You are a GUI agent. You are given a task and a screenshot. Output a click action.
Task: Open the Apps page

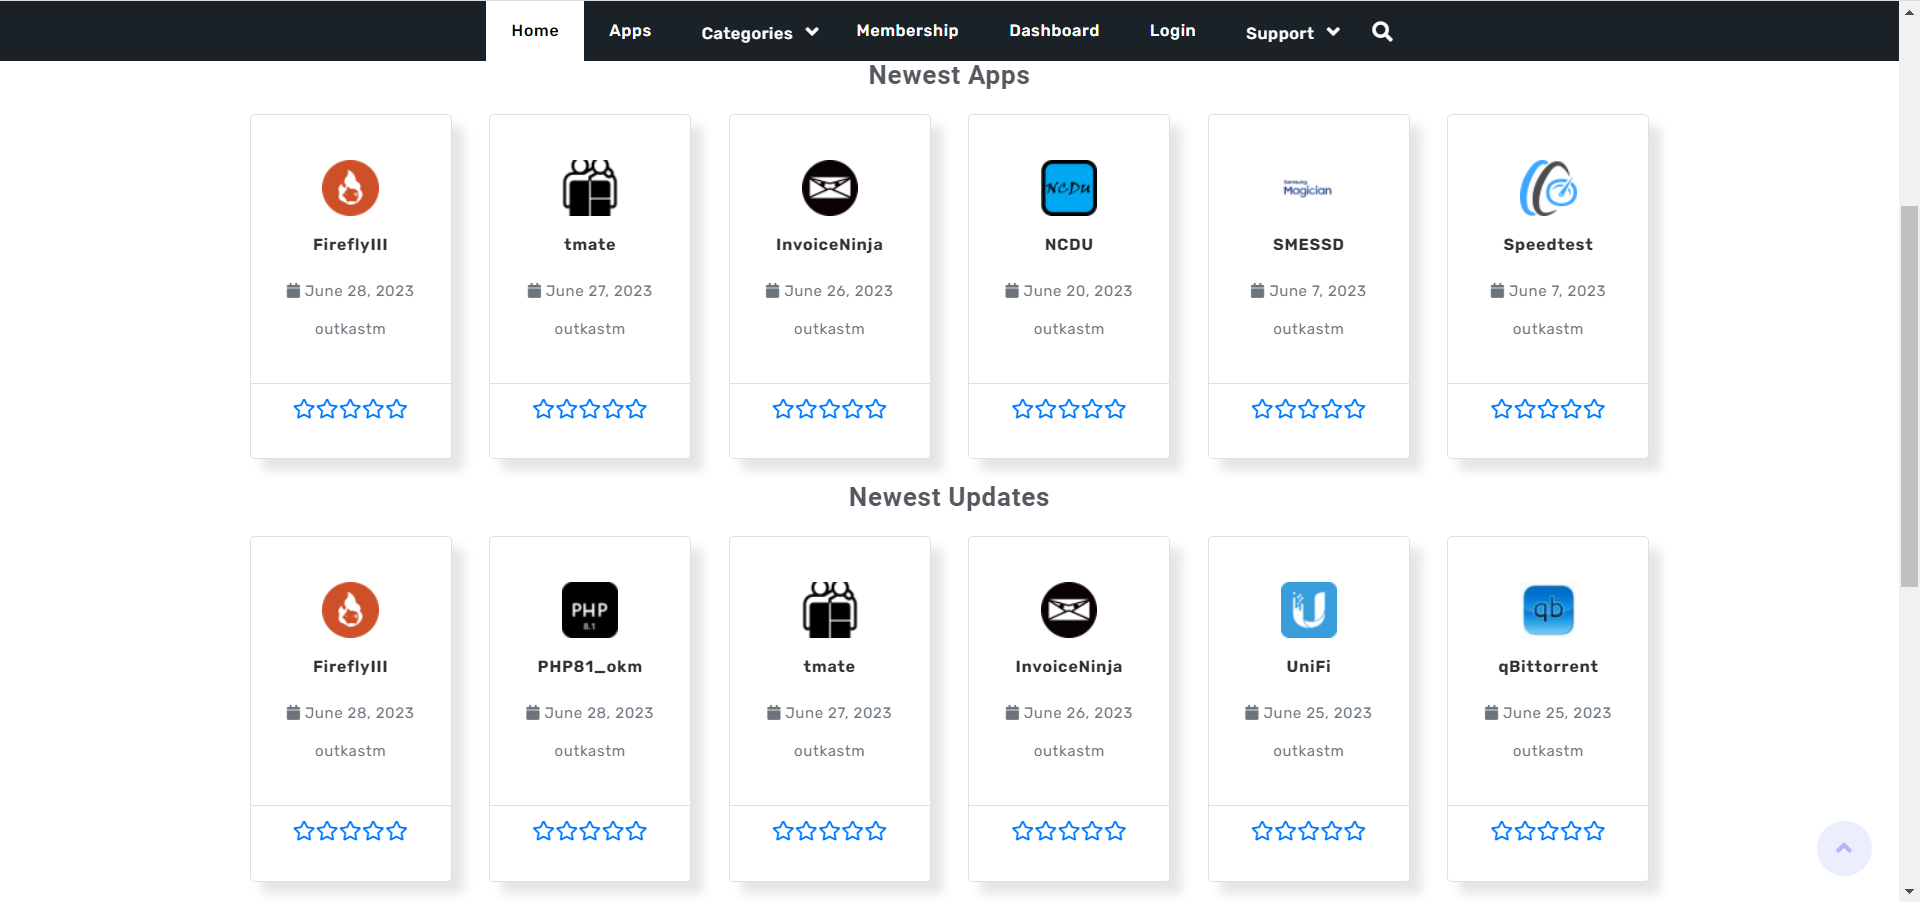tap(630, 31)
